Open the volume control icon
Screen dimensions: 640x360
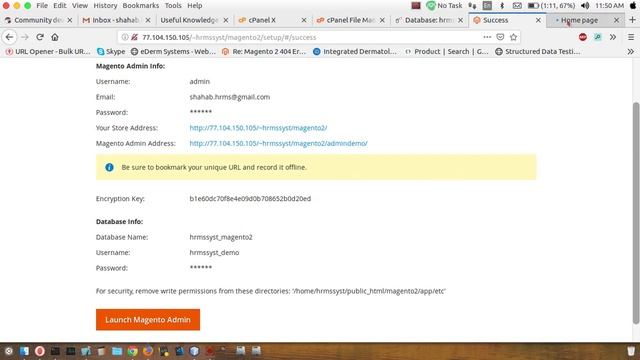(x=585, y=6)
